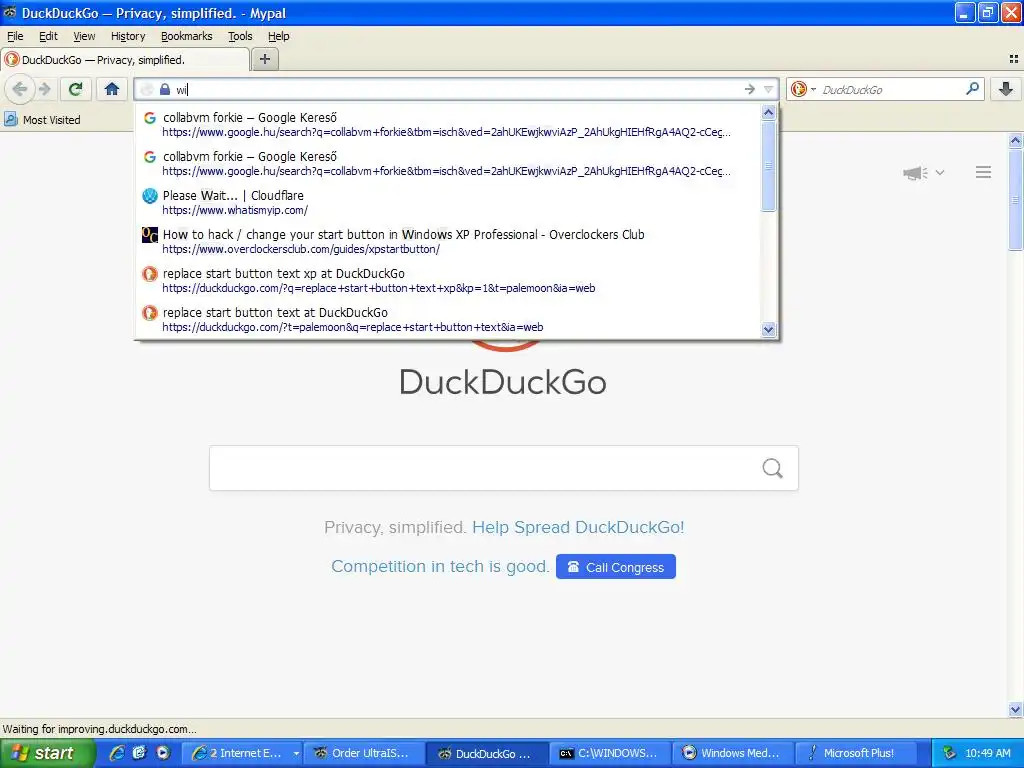
Task: Open the View menu
Action: [84, 36]
